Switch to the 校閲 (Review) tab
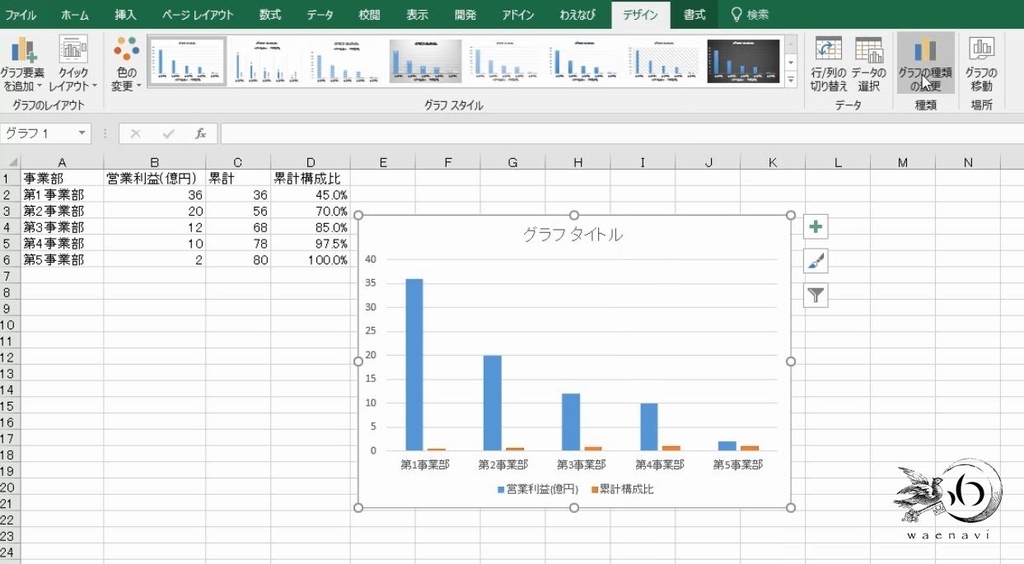Image resolution: width=1024 pixels, height=564 pixels. [x=369, y=14]
